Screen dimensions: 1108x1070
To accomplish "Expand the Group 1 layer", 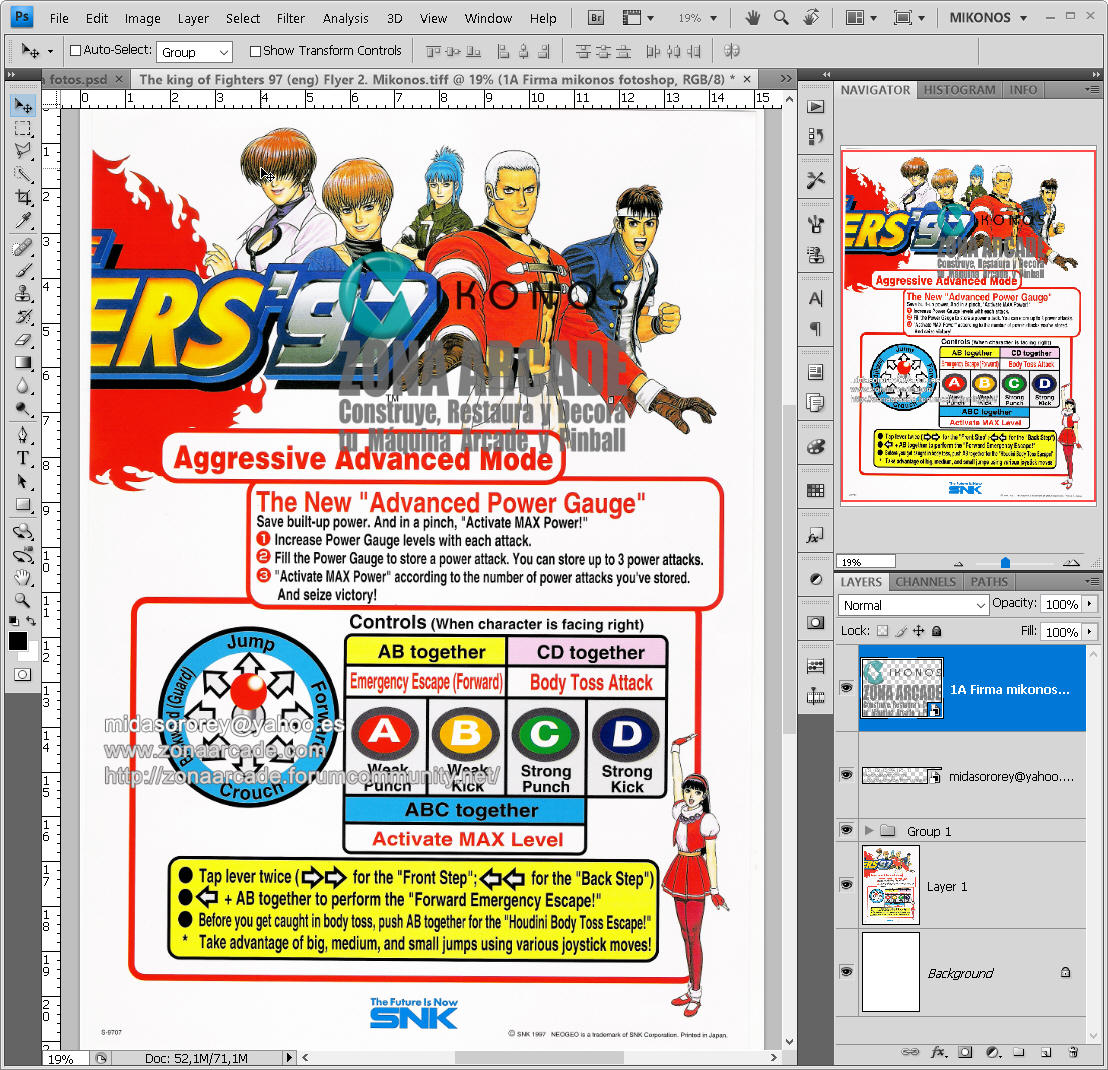I will click(868, 829).
